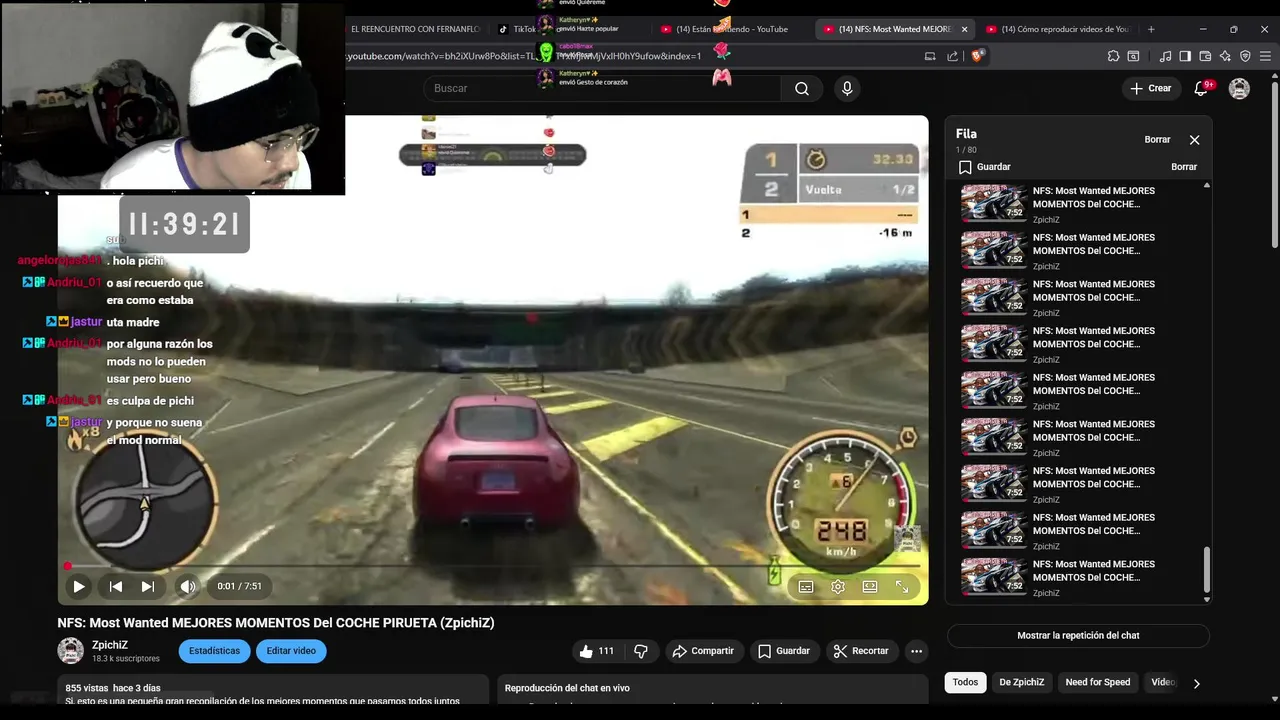The width and height of the screenshot is (1280, 720).
Task: Click Borrar in the Guardar row
Action: (1184, 167)
